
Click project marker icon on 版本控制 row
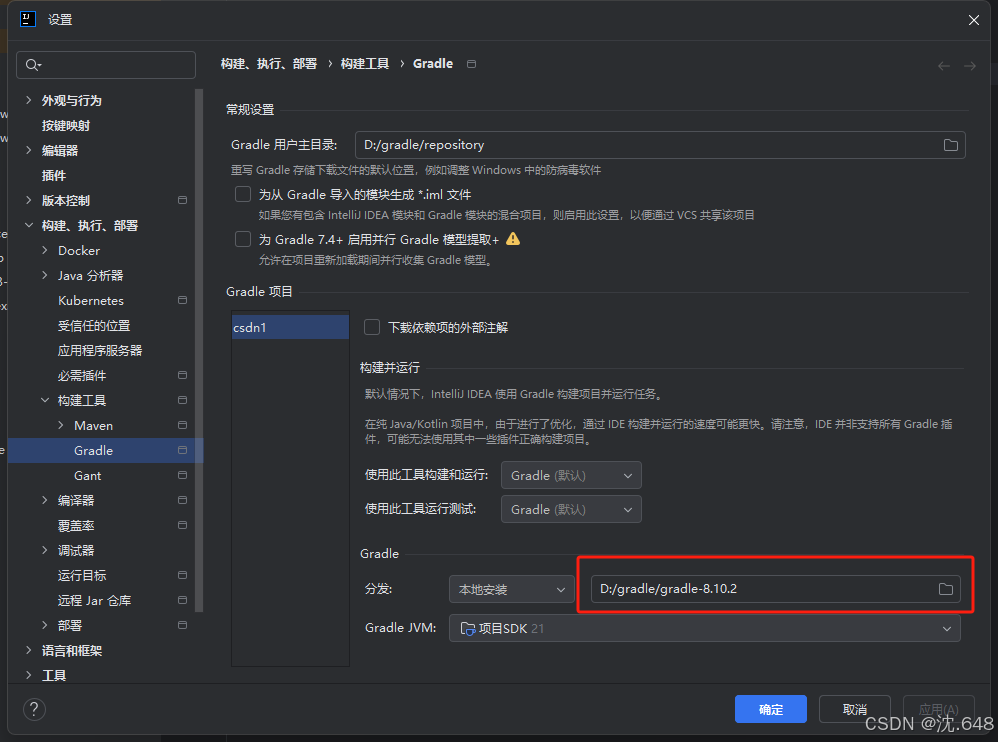182,200
